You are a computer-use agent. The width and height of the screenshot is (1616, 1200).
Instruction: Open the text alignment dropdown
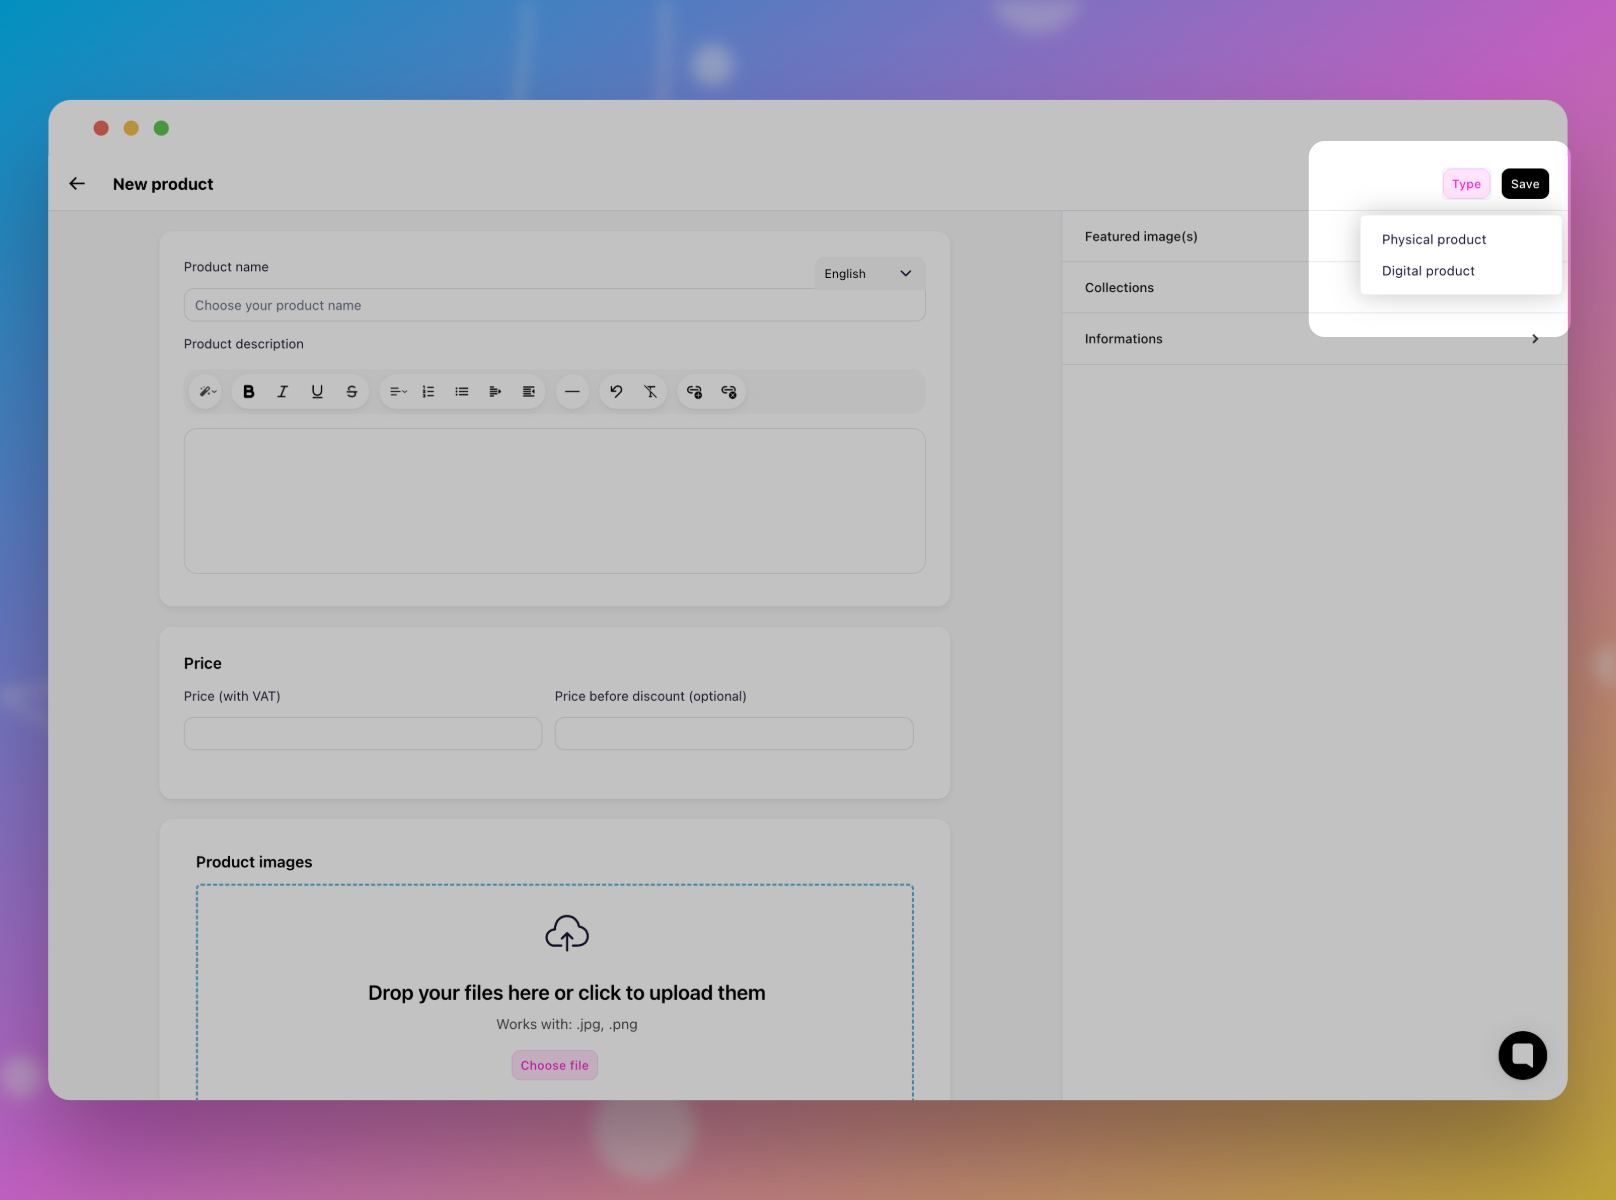point(398,392)
